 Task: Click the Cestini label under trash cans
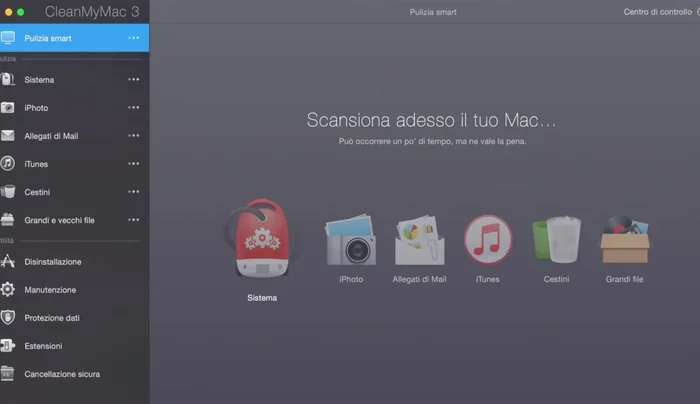pyautogui.click(x=556, y=279)
